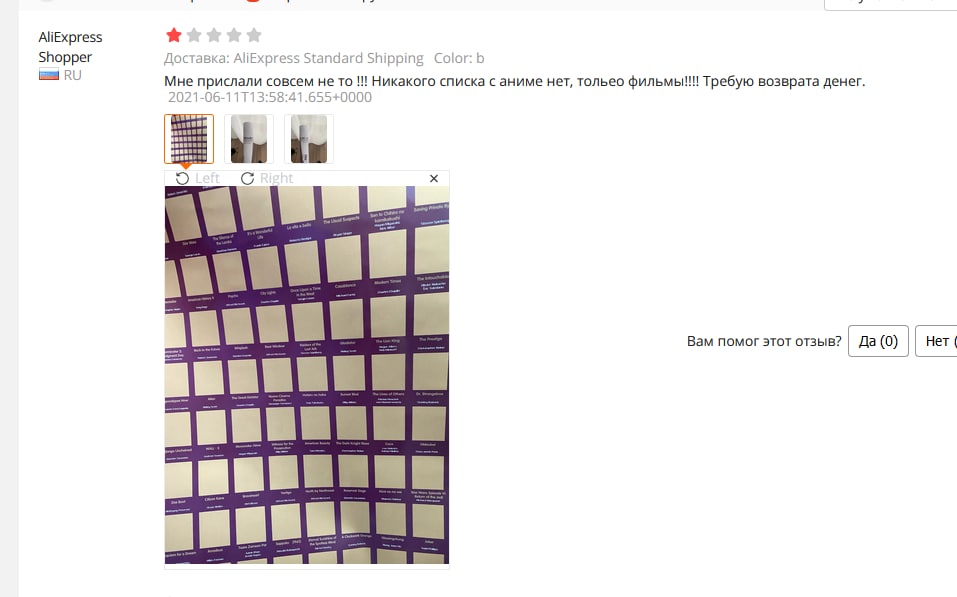The height and width of the screenshot is (597, 957).
Task: Click the RU country label
Action: (x=73, y=75)
